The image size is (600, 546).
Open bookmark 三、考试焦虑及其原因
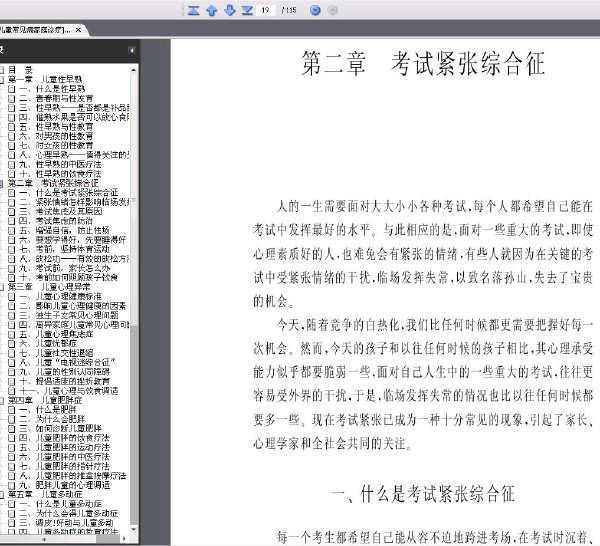(x=61, y=211)
